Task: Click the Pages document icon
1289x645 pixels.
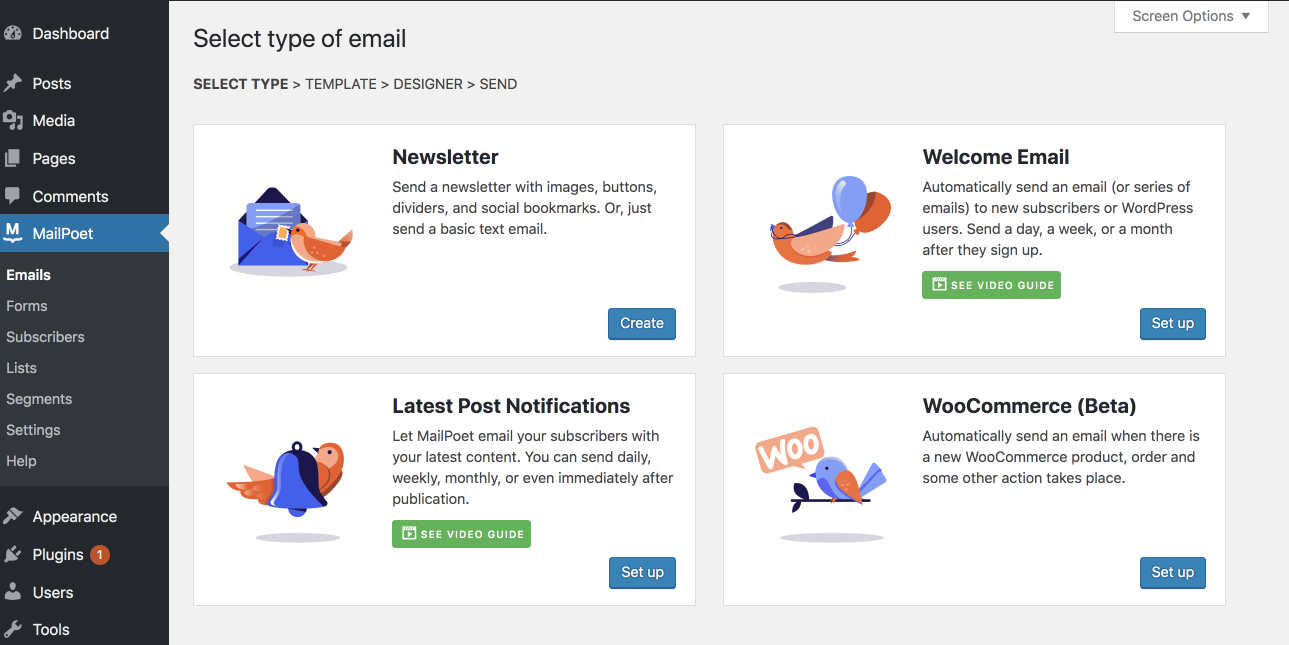Action: (16, 158)
